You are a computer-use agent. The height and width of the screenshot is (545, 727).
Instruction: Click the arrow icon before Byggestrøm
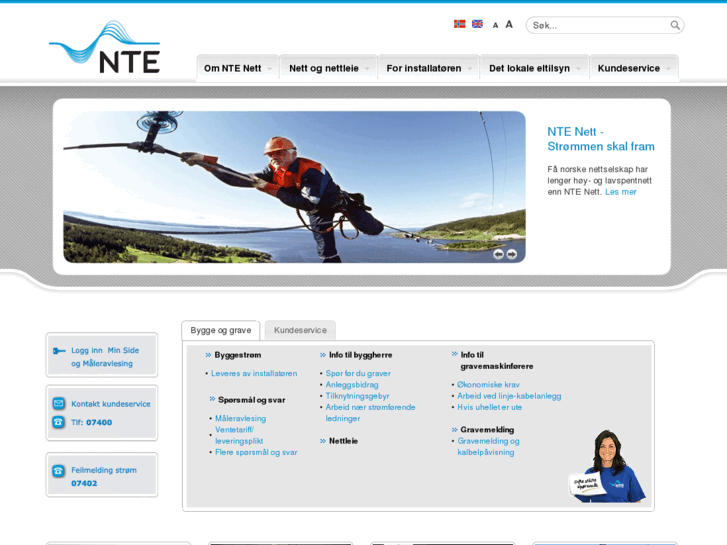[x=208, y=355]
